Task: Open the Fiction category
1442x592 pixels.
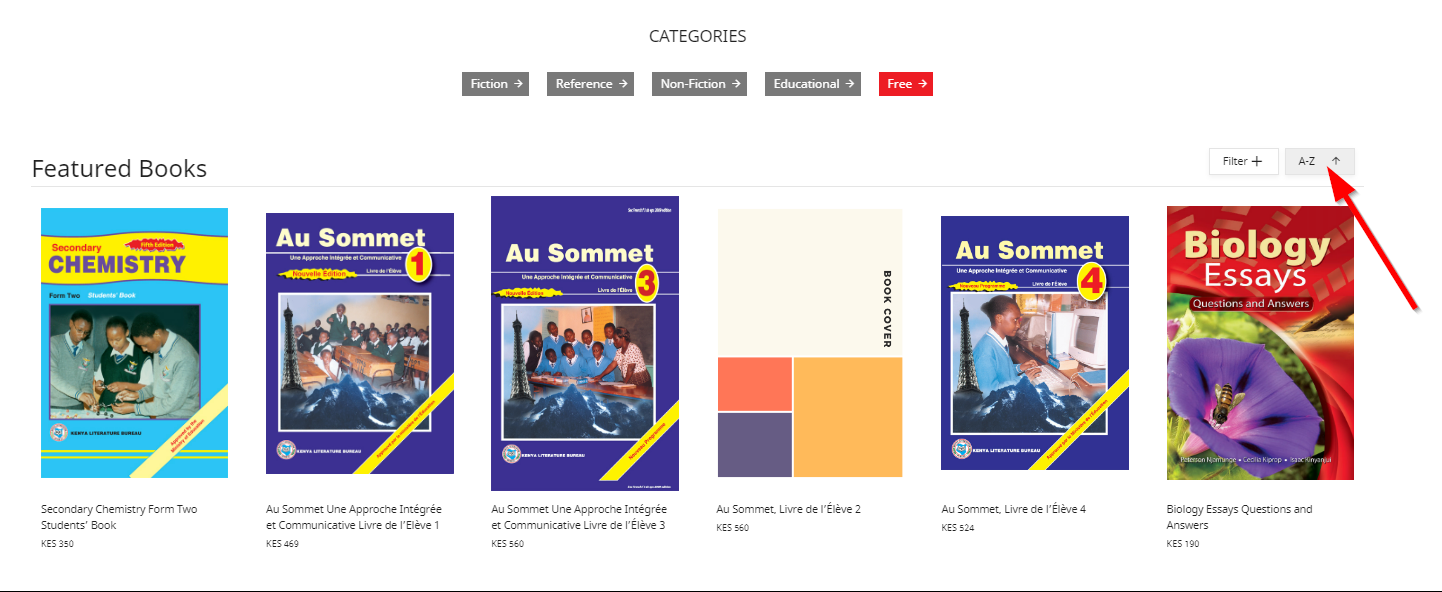Action: click(x=495, y=84)
